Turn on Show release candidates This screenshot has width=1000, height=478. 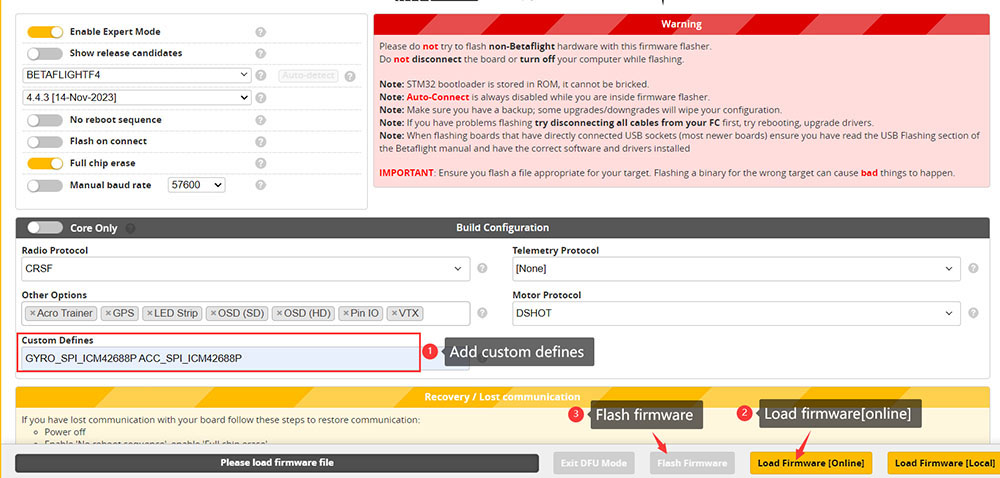click(44, 53)
